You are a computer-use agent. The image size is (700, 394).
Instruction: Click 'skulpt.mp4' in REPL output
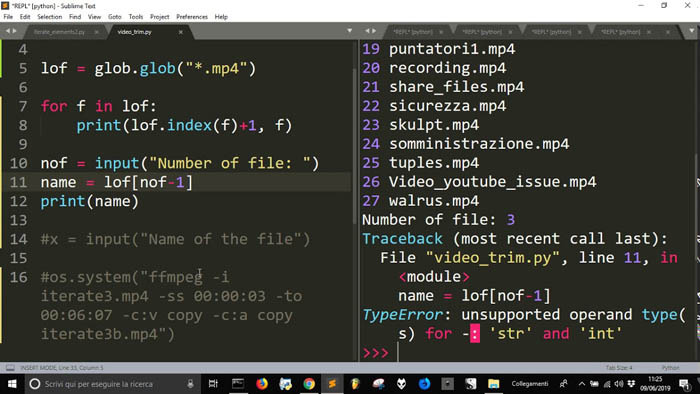coord(434,125)
